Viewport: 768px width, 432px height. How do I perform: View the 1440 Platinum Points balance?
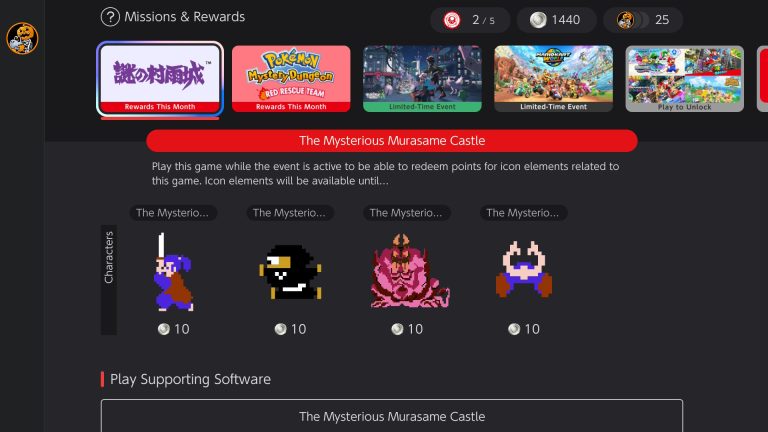(x=556, y=20)
